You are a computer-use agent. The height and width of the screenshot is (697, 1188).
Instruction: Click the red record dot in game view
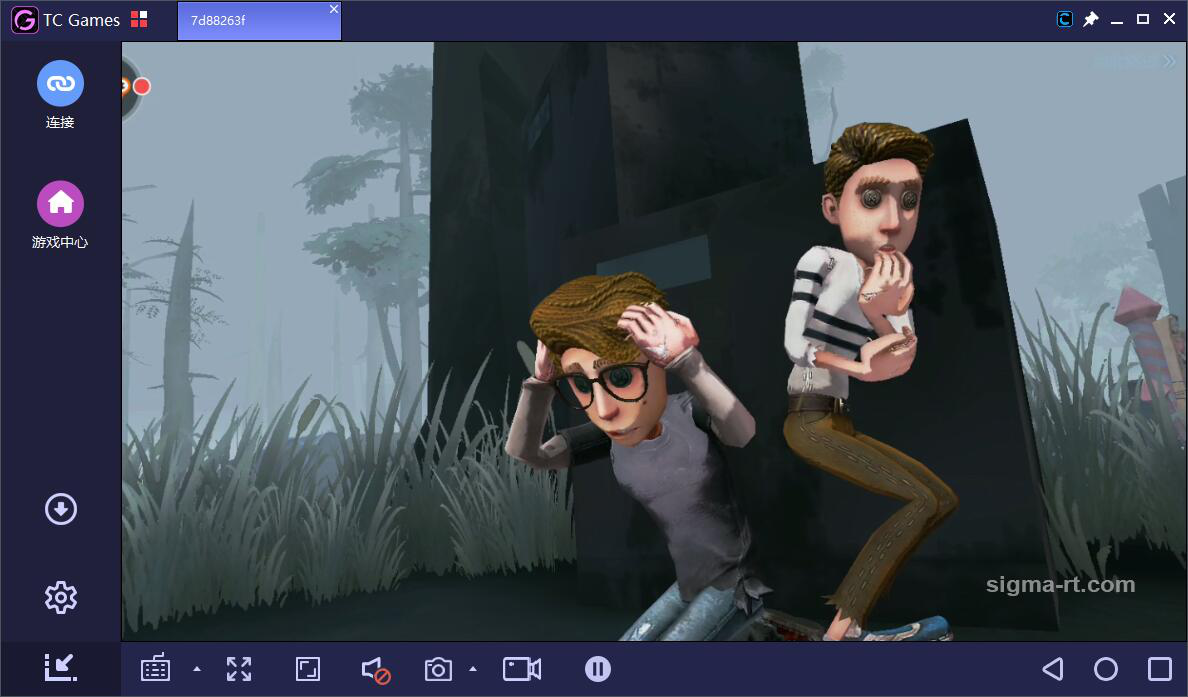click(x=142, y=86)
